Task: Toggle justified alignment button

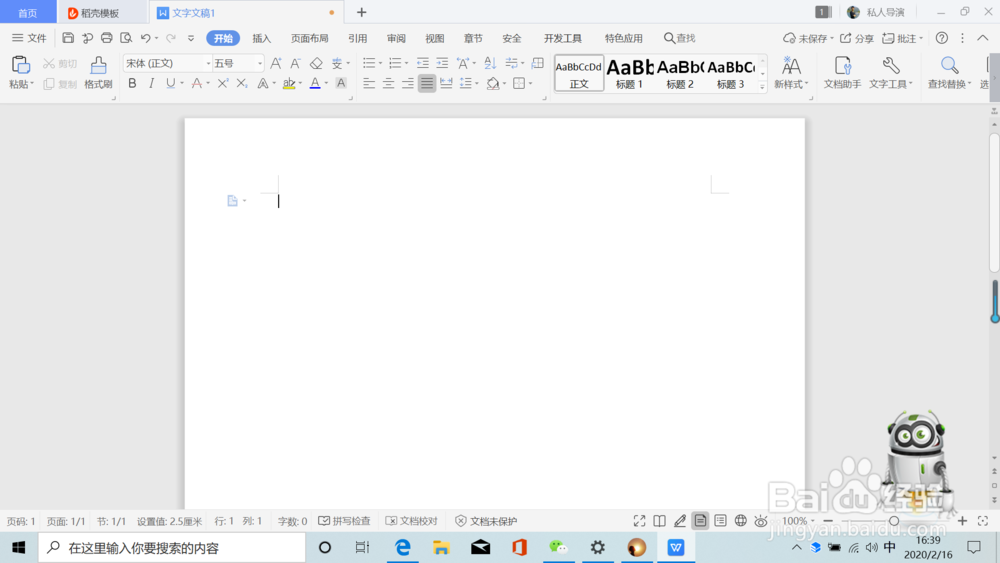Action: pos(427,83)
